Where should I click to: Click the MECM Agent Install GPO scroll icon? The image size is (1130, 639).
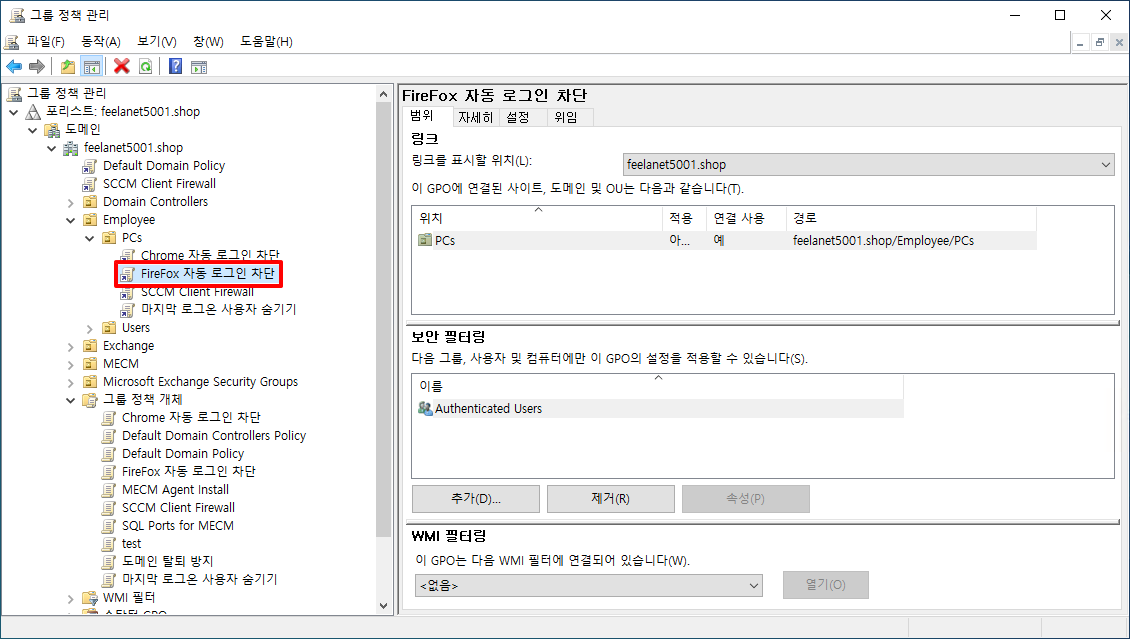109,490
